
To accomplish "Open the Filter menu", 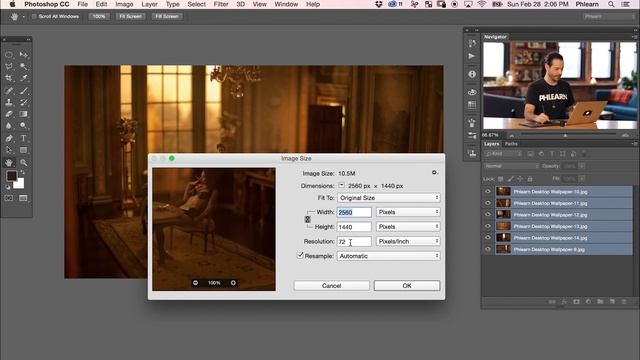I will (x=221, y=4).
